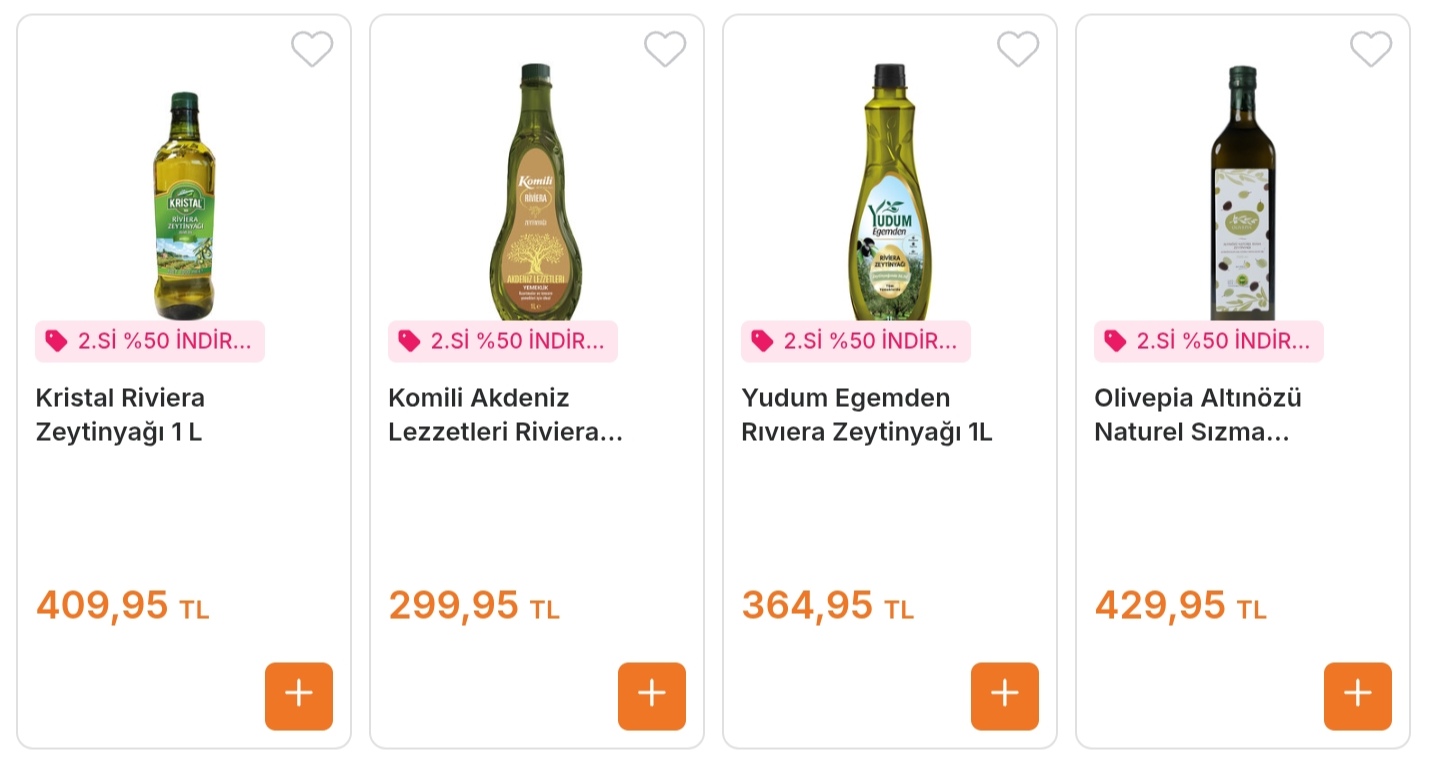
Task: Open the 2nd-item discount badge on Komili
Action: click(x=503, y=341)
